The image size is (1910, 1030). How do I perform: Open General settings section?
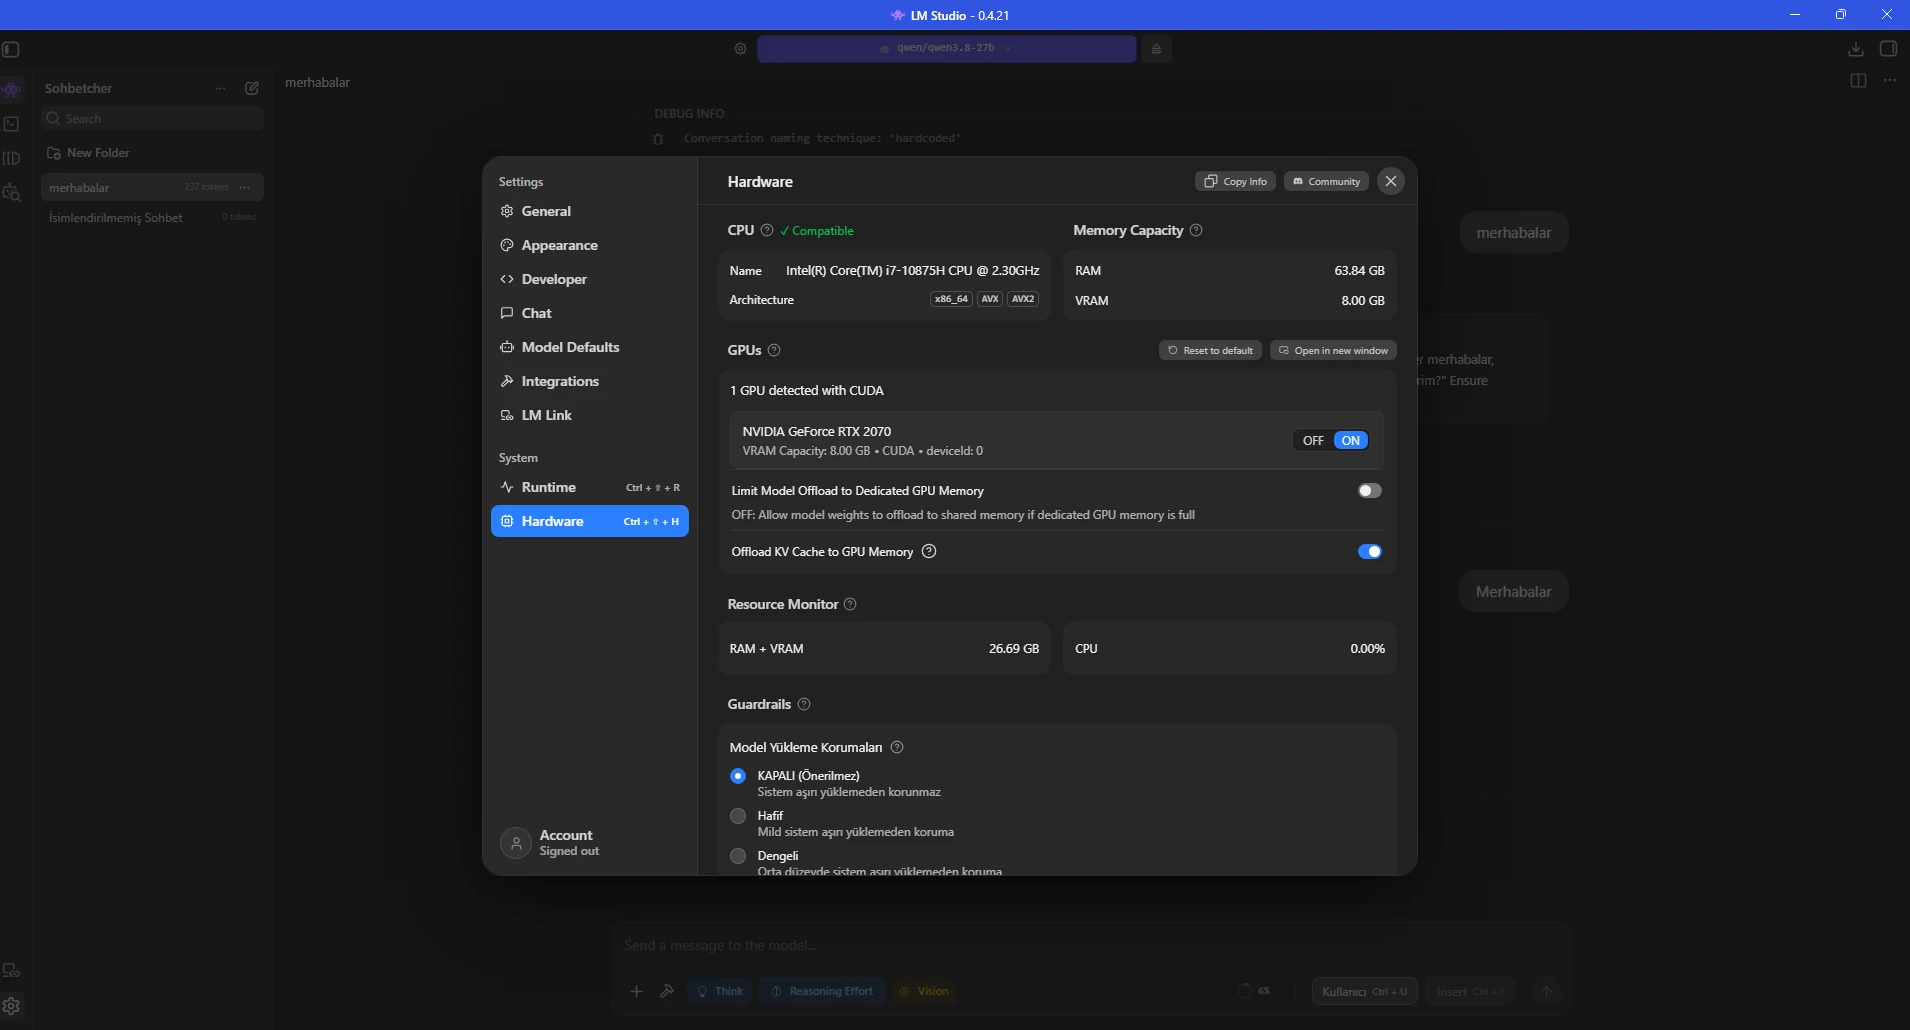point(590,211)
